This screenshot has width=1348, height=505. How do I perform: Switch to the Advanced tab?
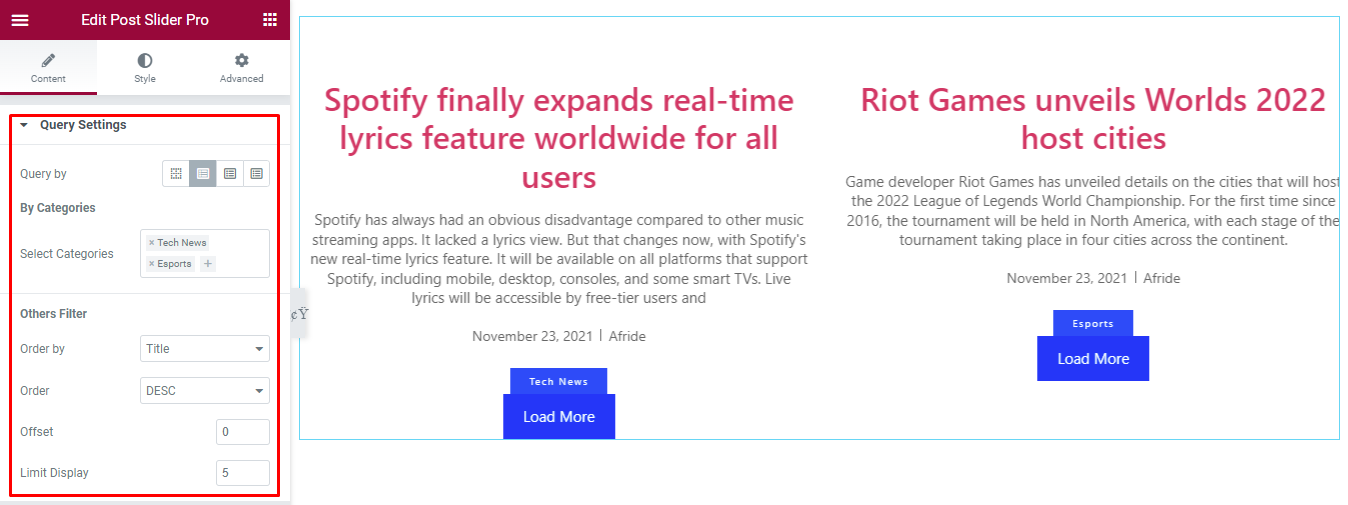[242, 68]
